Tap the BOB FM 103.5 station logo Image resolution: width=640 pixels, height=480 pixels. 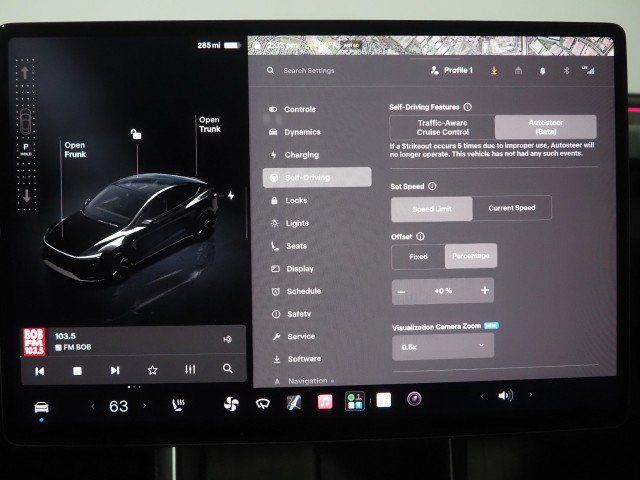[34, 342]
